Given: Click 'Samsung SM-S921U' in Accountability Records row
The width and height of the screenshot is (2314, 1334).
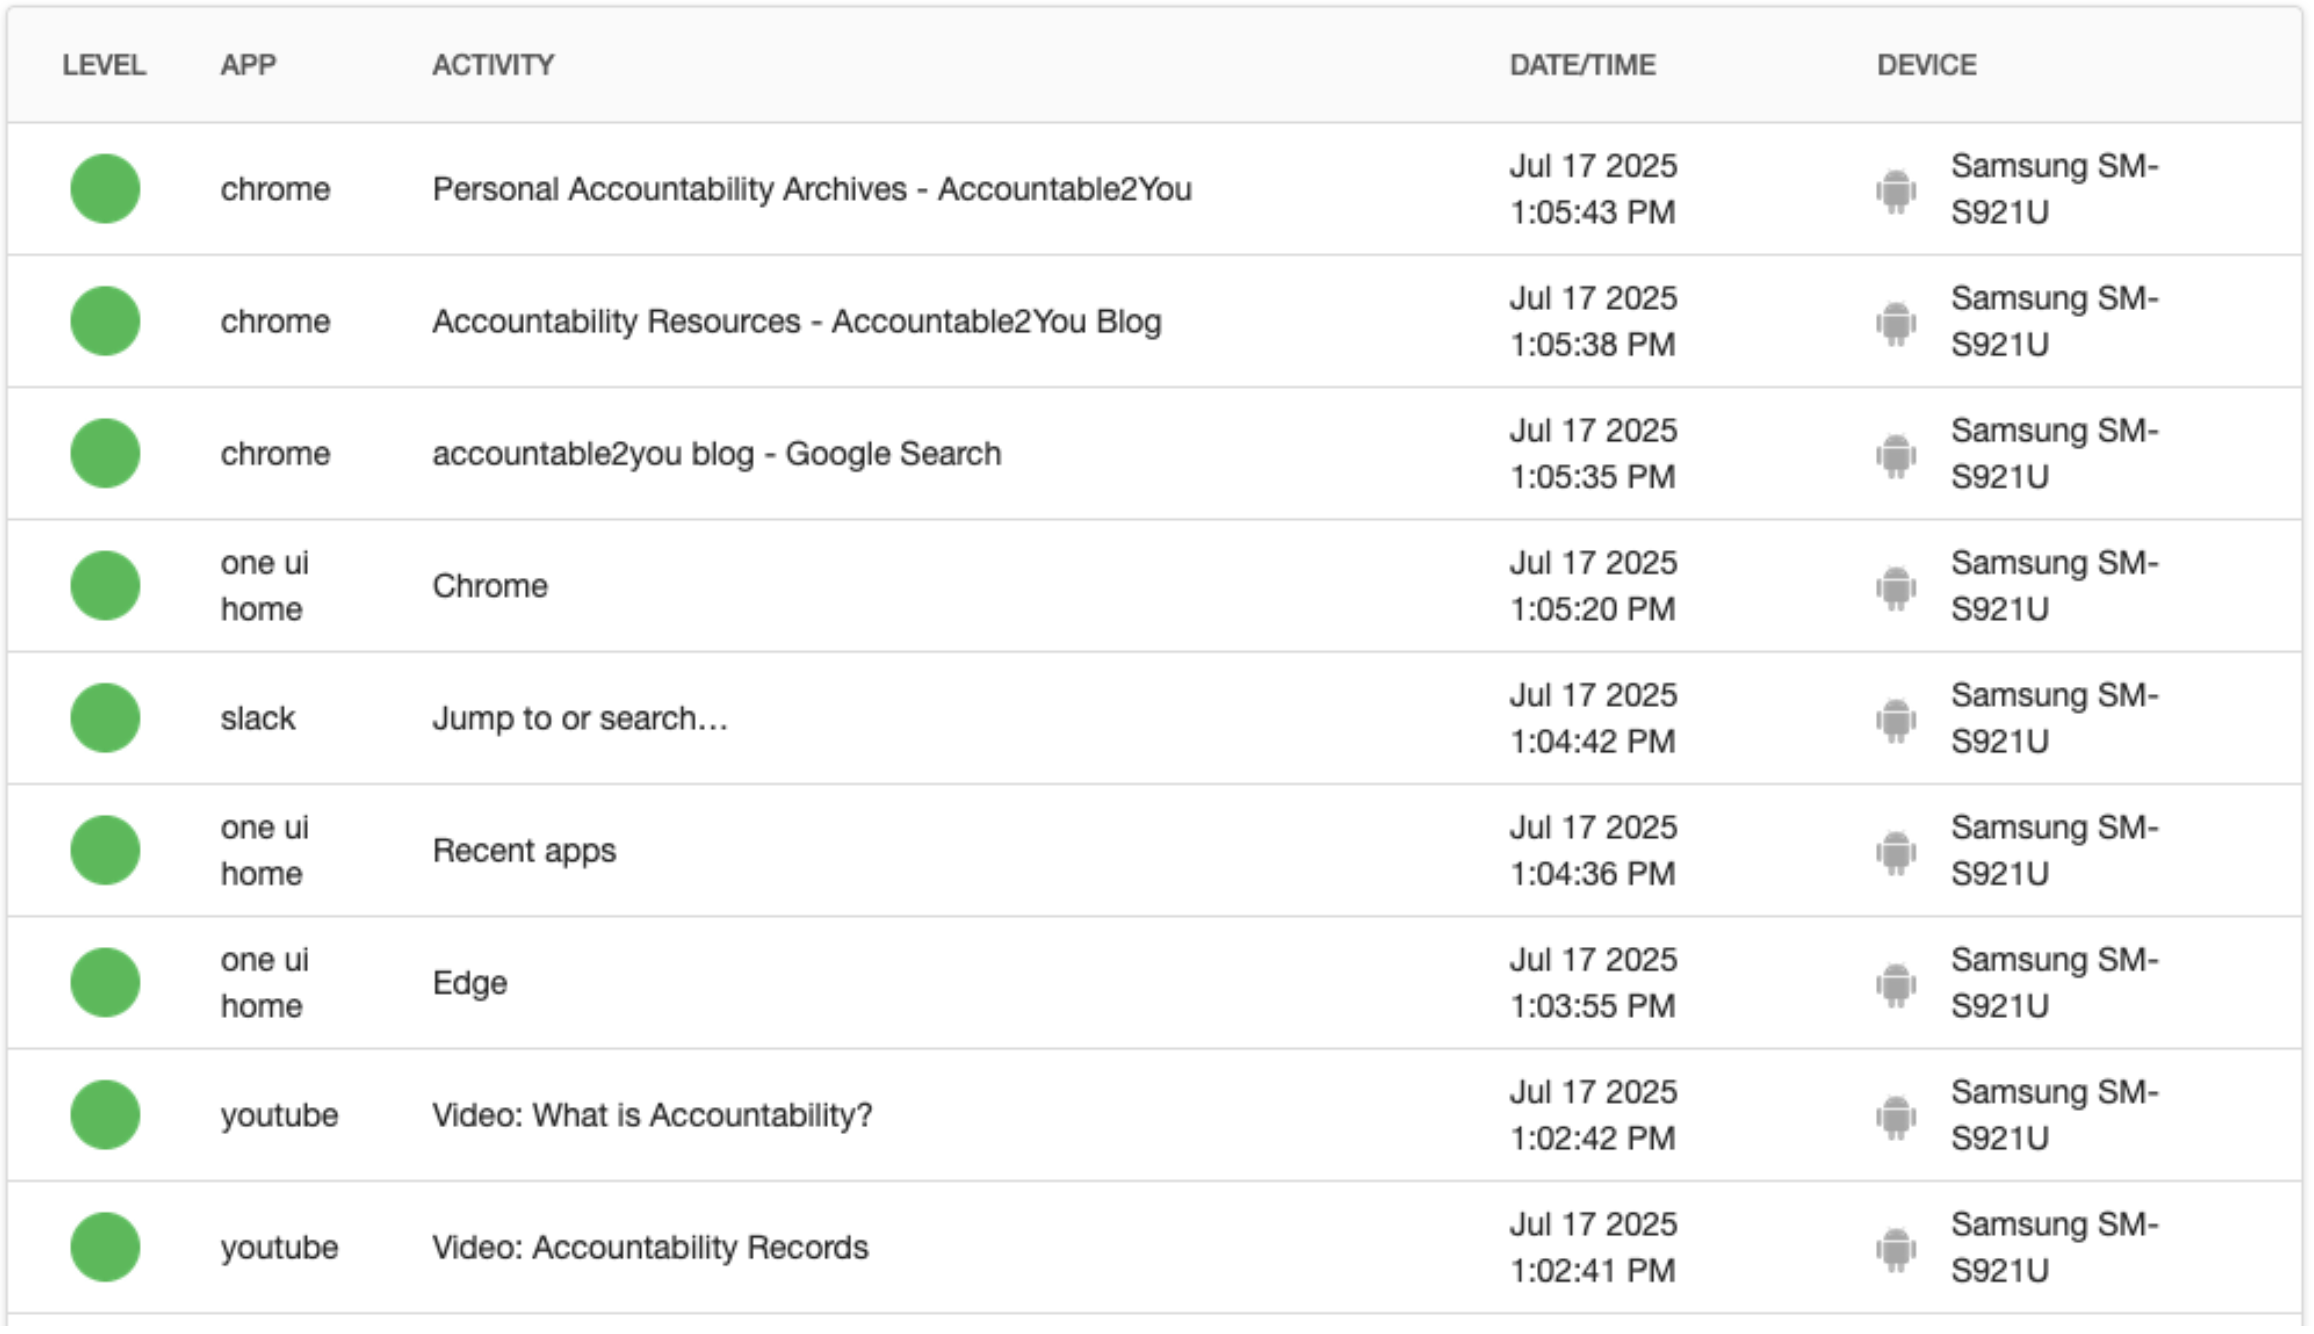Looking at the screenshot, I should [x=2055, y=1248].
